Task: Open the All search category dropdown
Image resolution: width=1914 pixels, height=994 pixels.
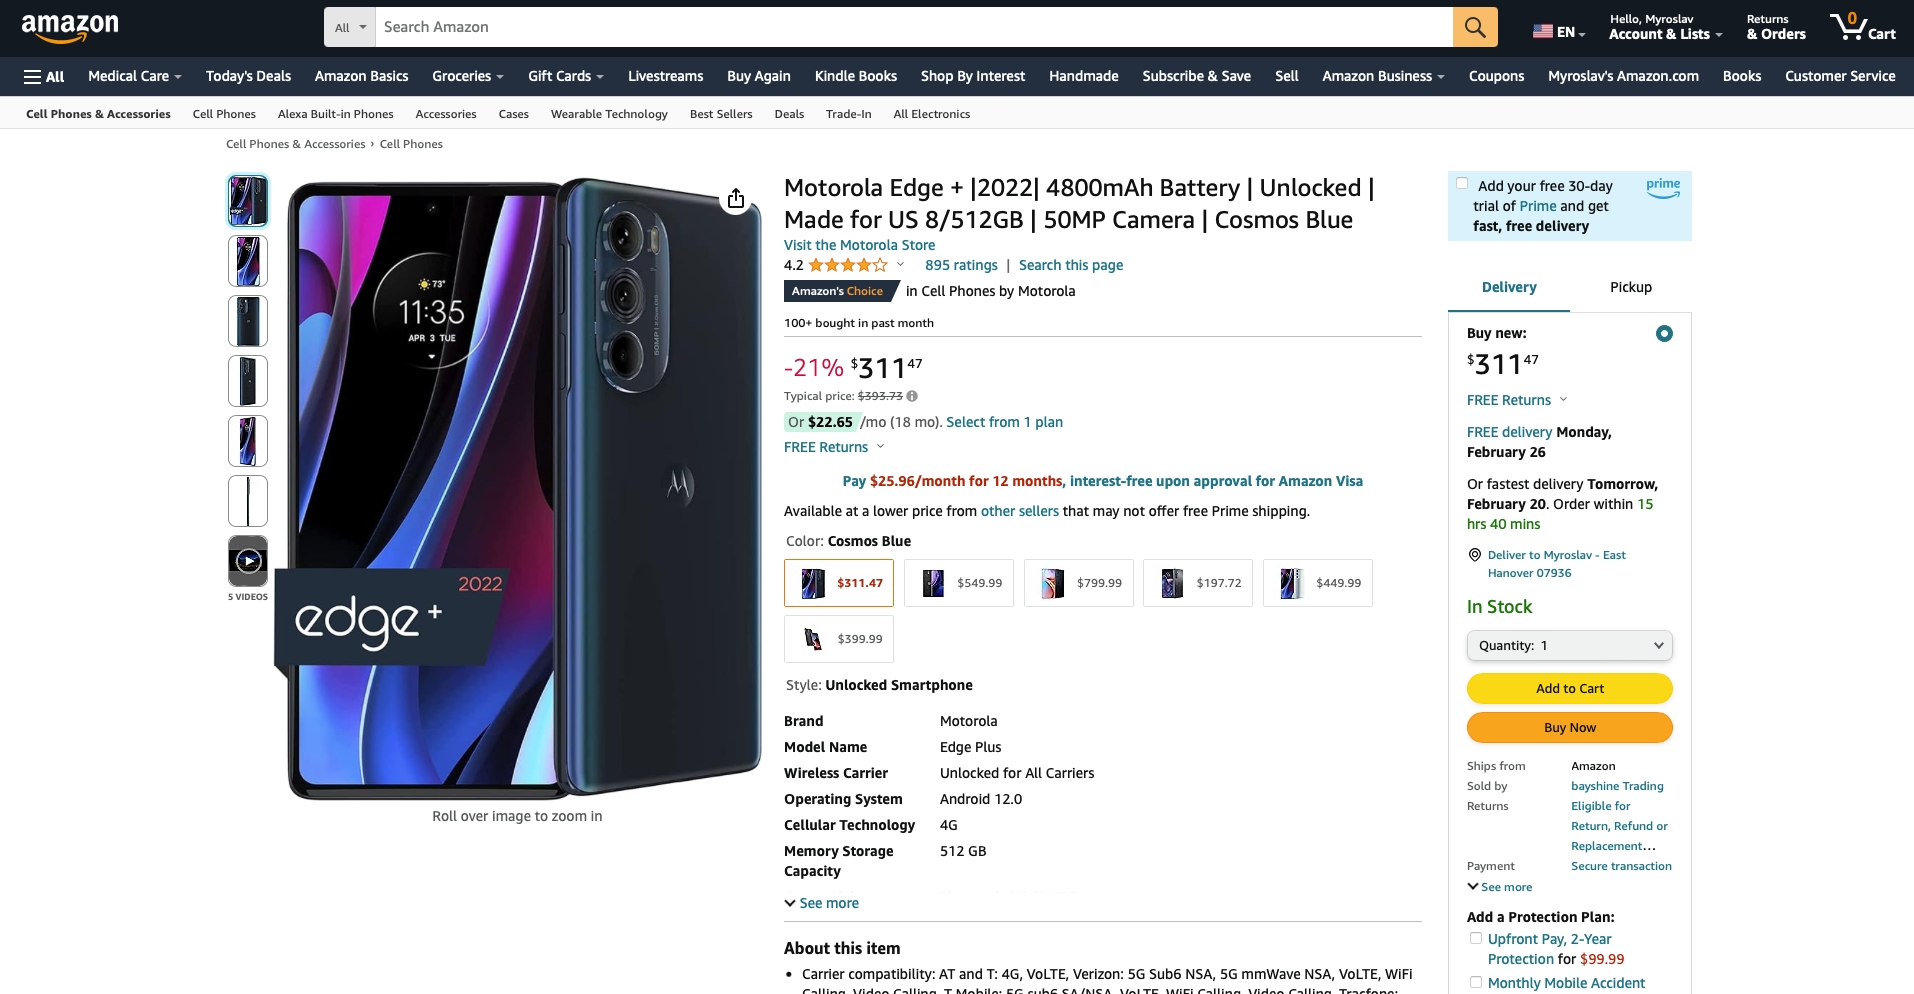Action: click(350, 27)
